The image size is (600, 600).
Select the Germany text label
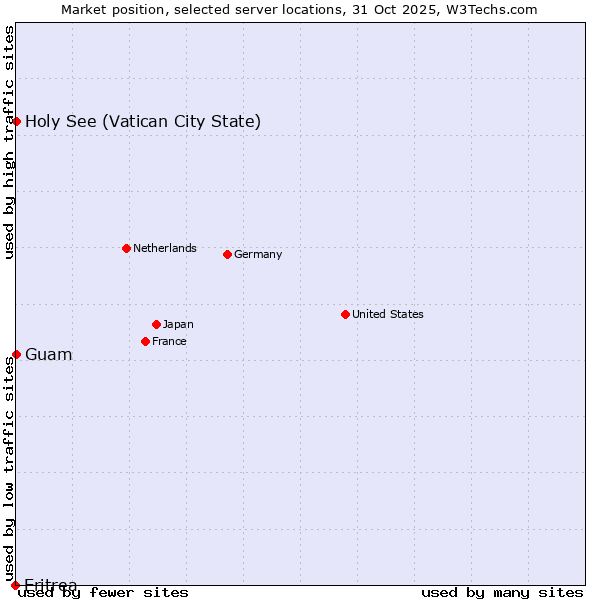point(258,254)
